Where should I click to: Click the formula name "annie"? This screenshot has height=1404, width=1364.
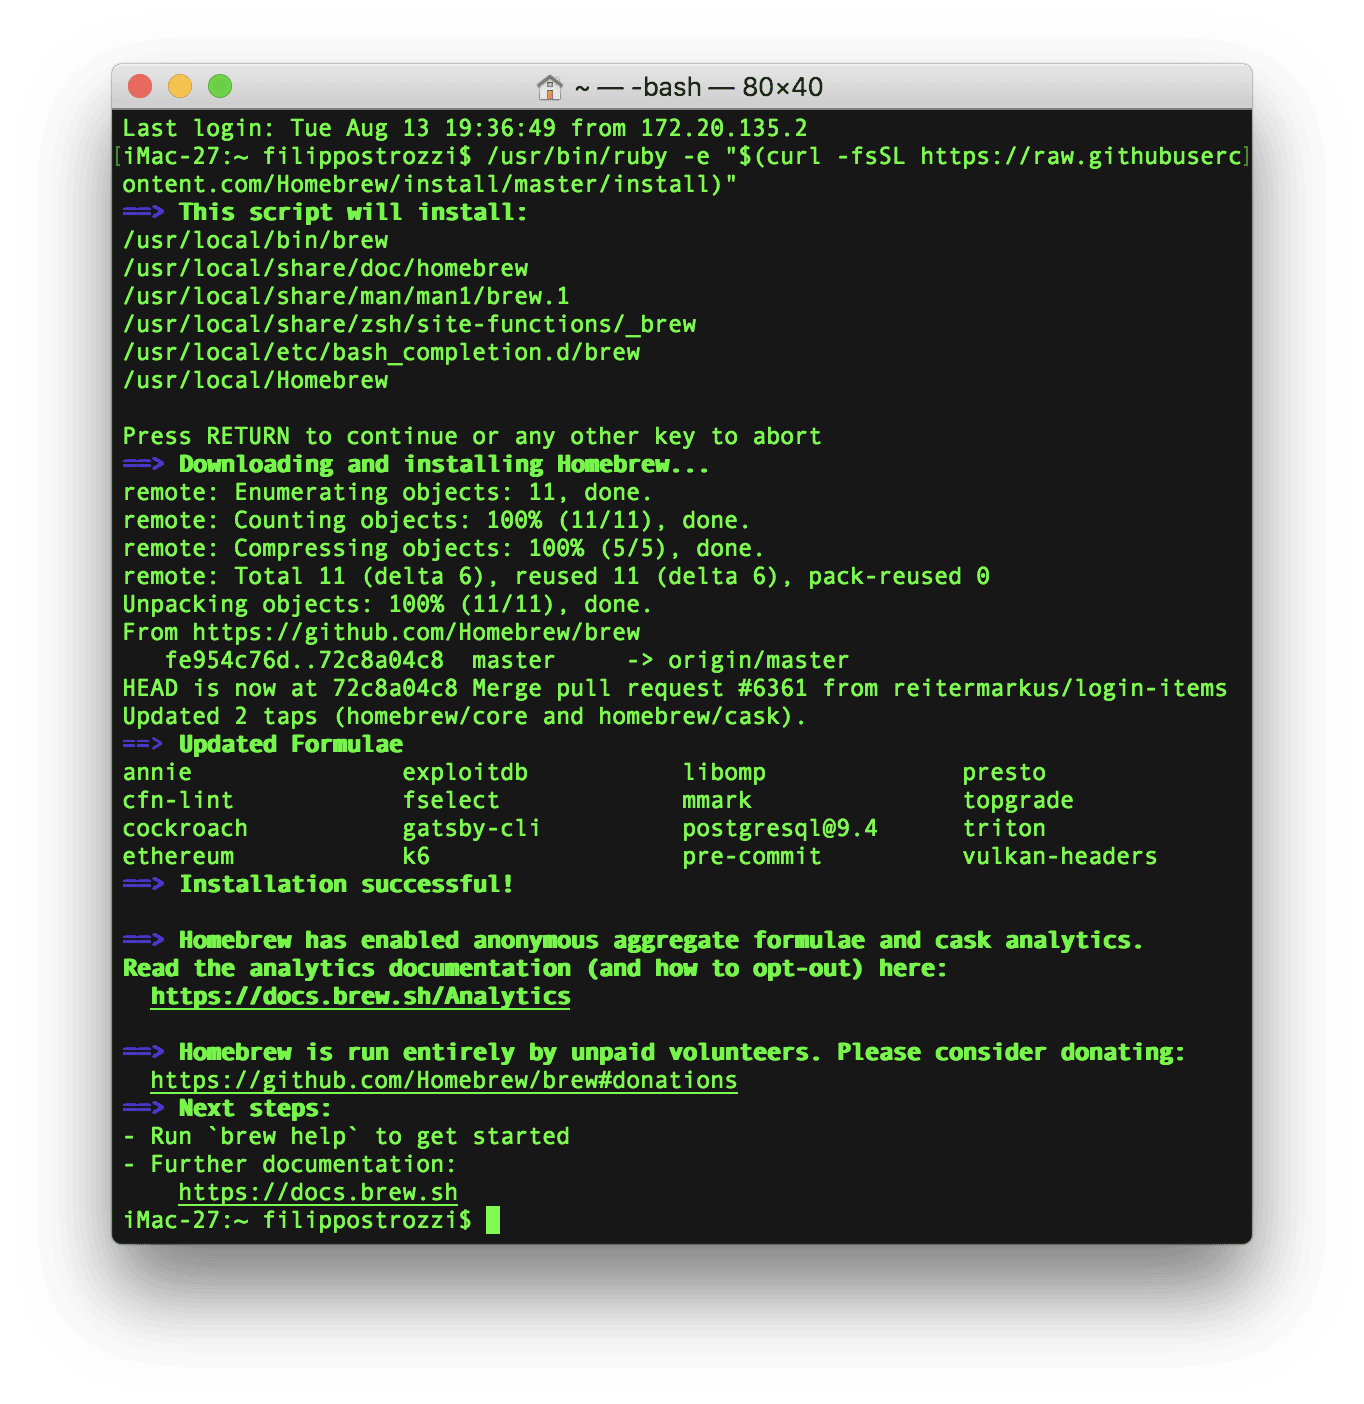click(x=157, y=773)
